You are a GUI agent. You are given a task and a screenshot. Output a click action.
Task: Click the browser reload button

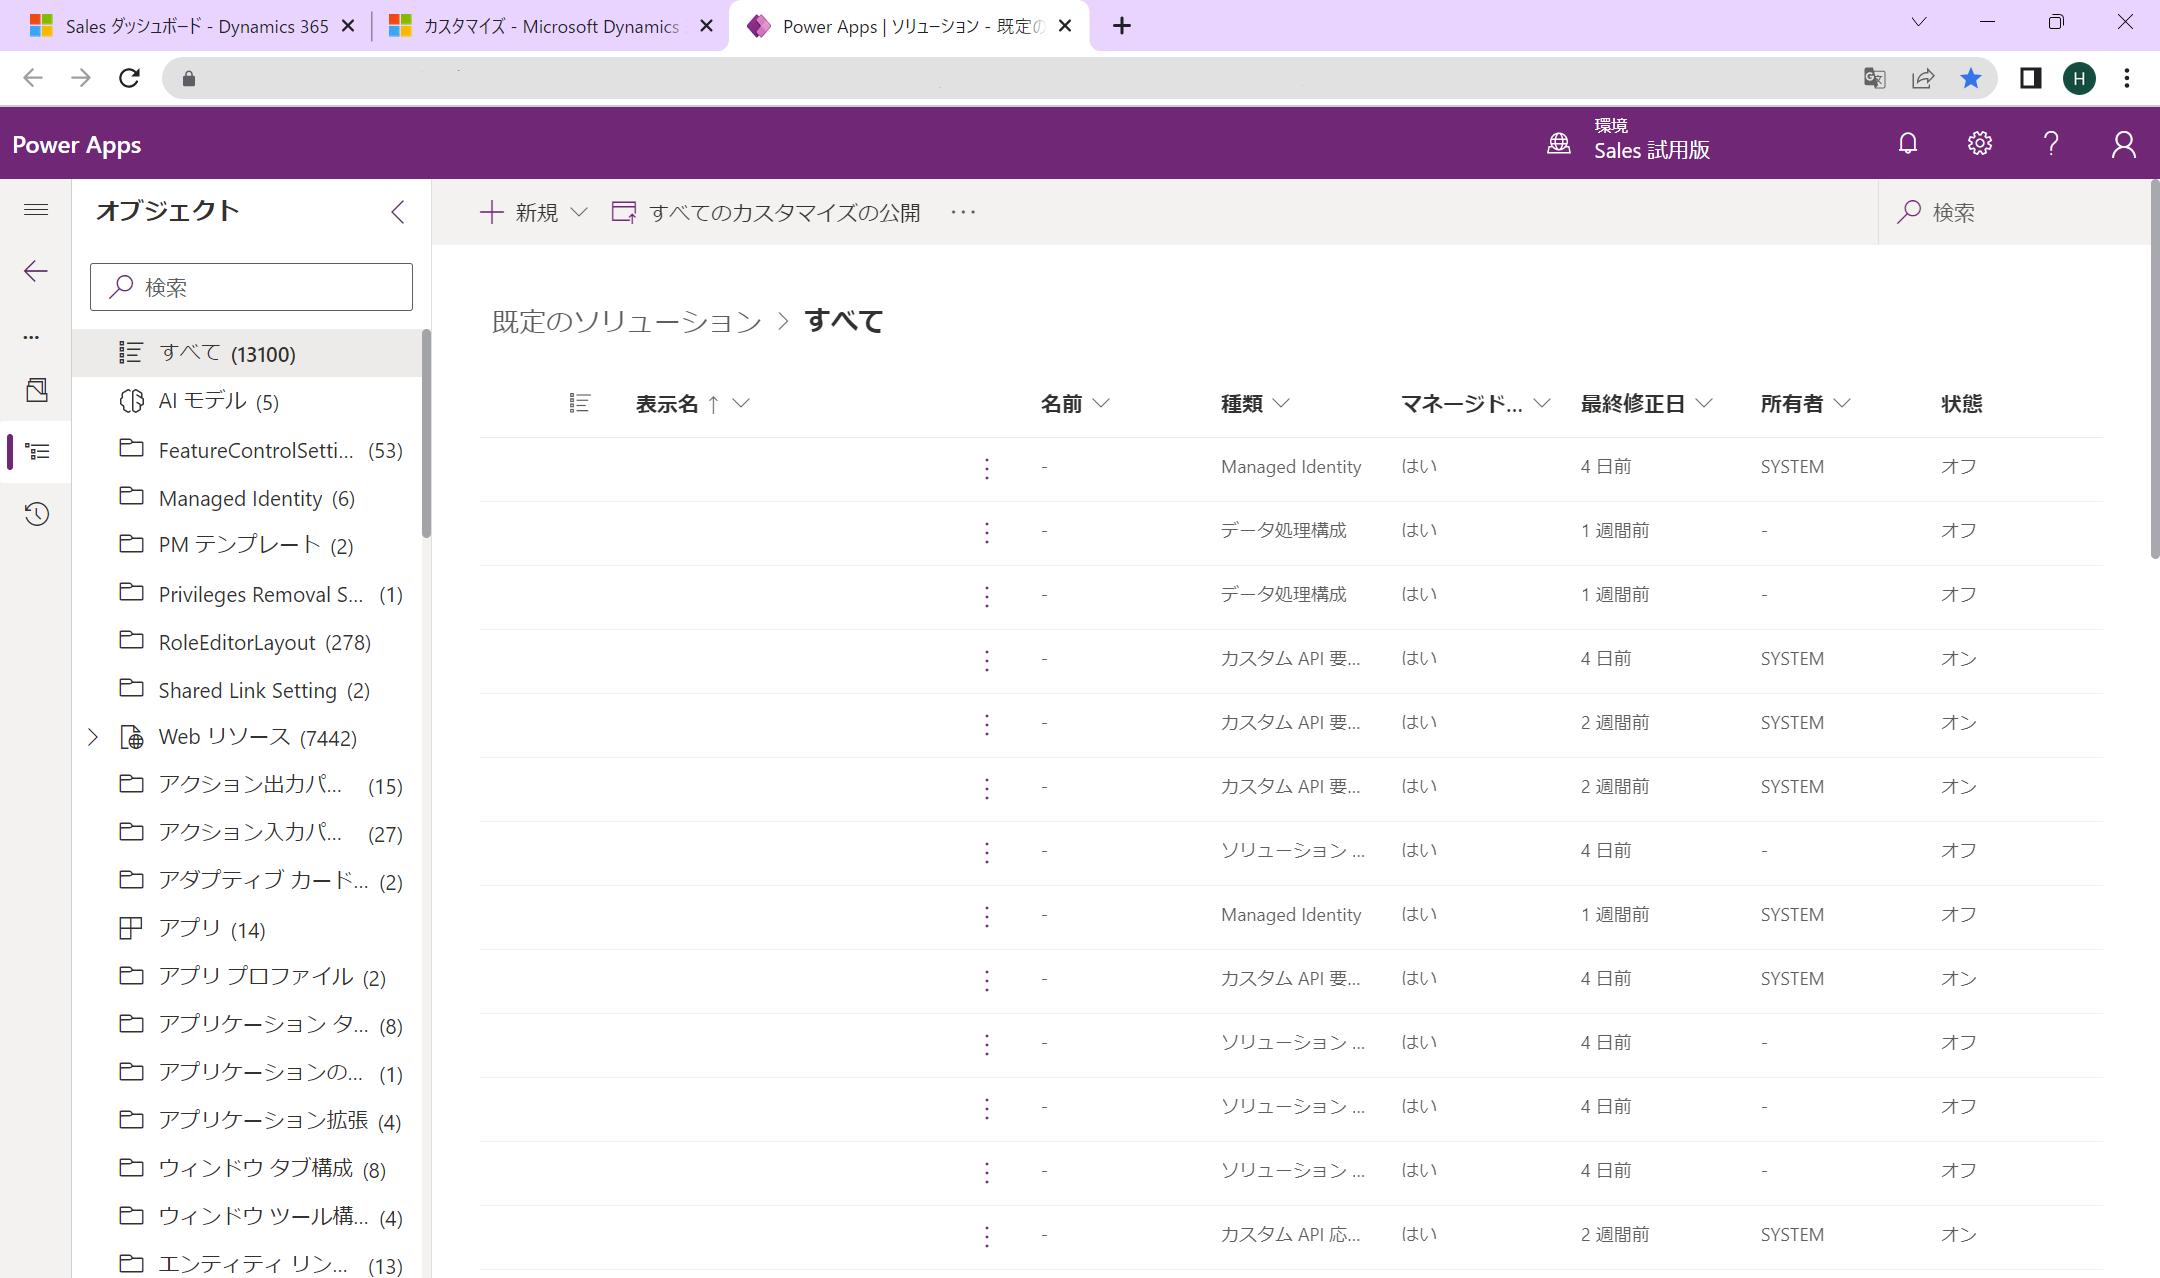pos(129,78)
